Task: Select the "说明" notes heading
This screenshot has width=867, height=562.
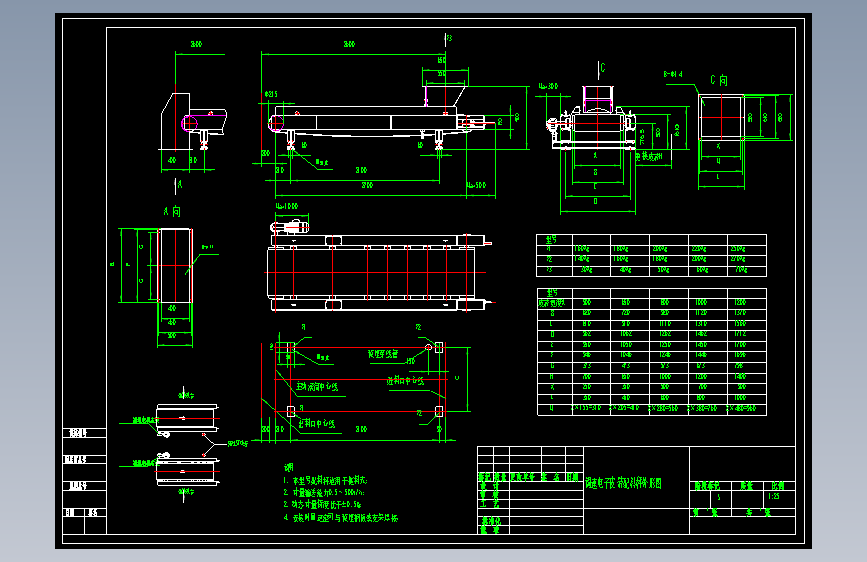Action: (x=288, y=467)
